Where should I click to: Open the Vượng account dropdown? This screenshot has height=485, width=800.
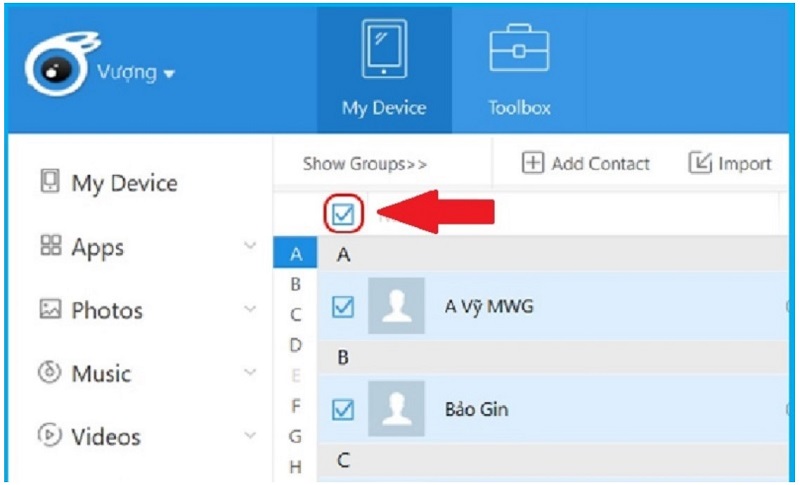click(x=136, y=73)
